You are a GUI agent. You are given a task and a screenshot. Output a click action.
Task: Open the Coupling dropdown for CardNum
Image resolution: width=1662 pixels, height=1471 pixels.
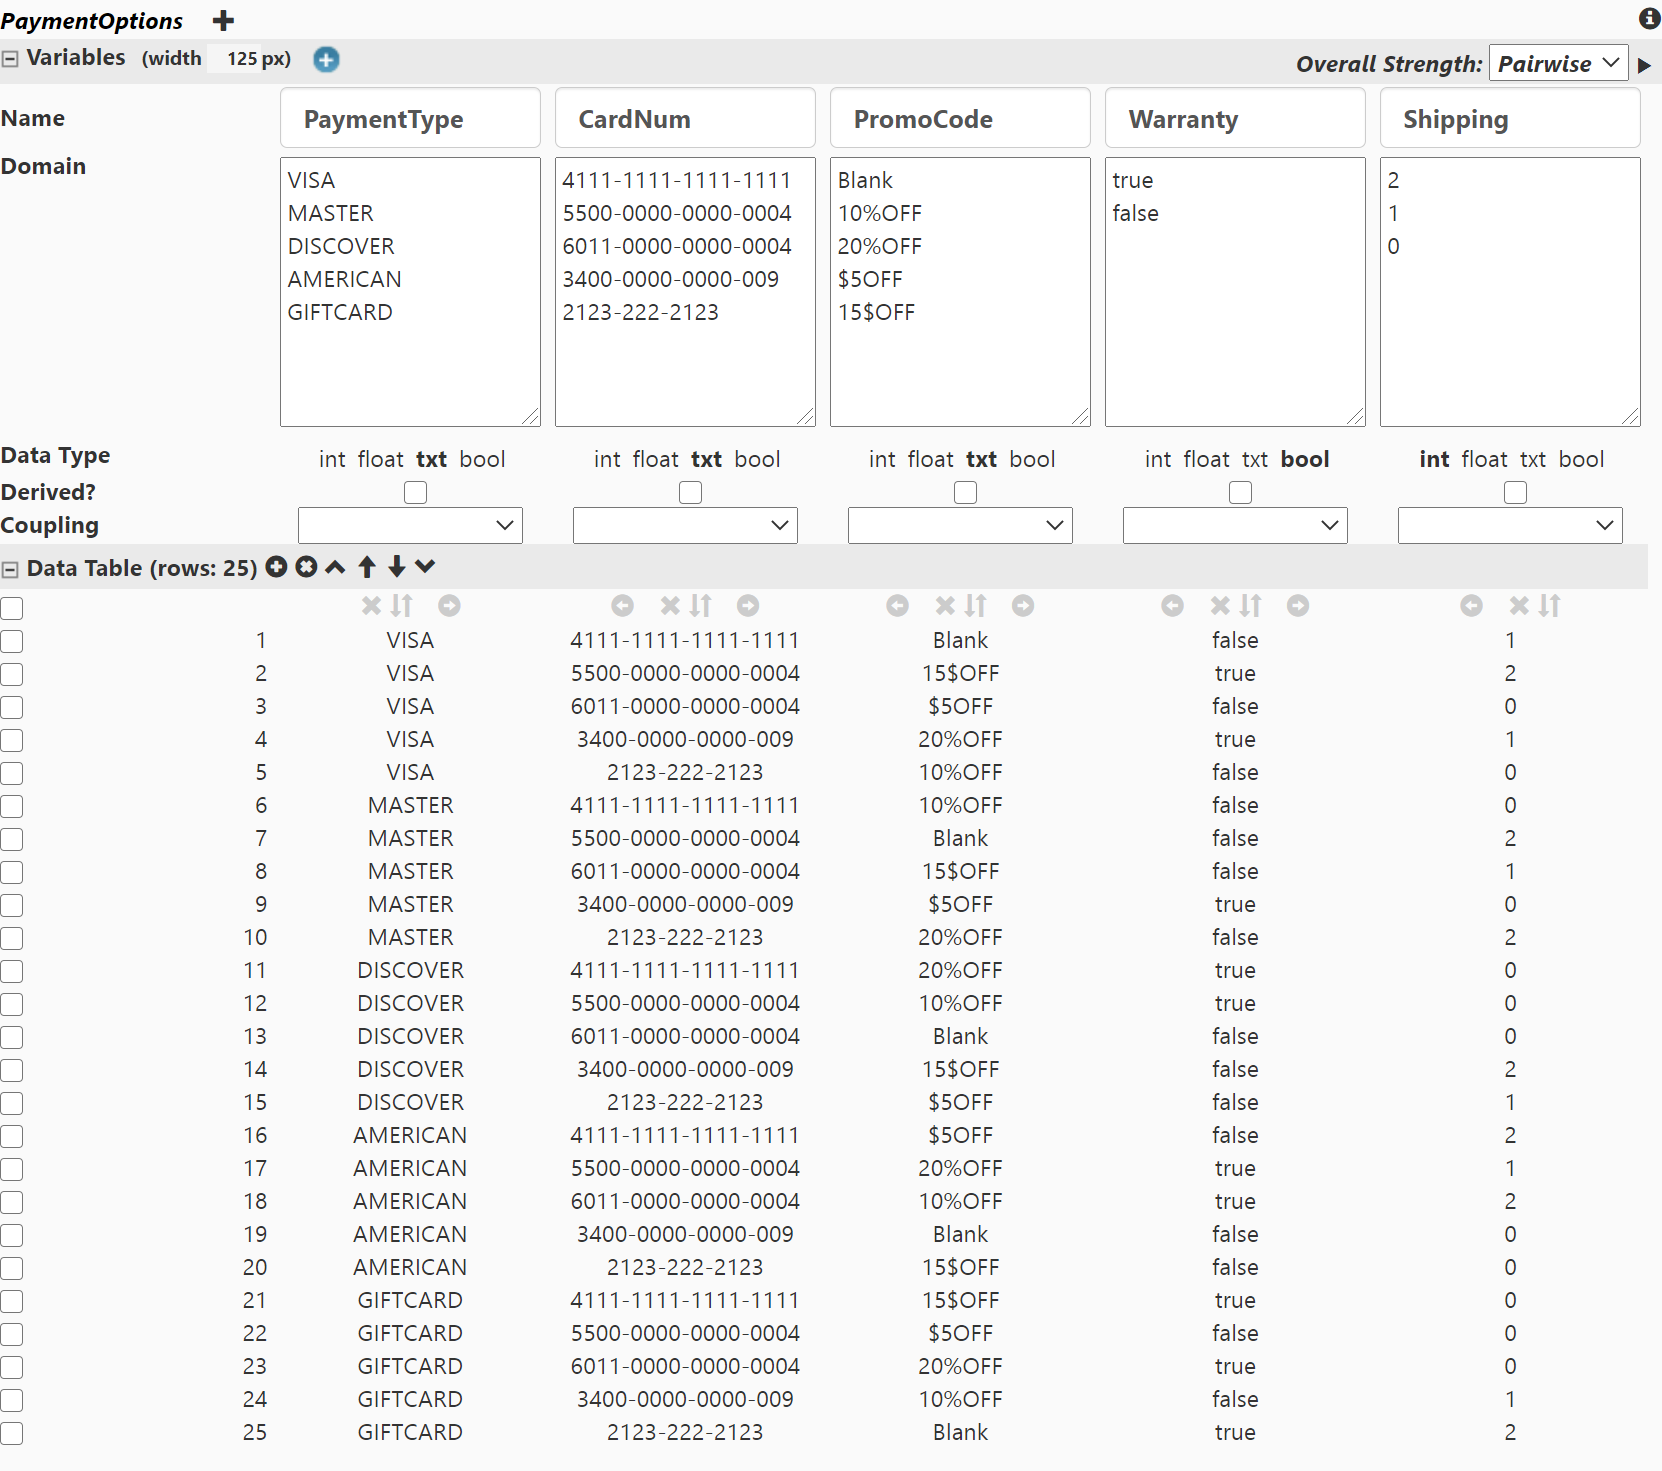point(685,526)
